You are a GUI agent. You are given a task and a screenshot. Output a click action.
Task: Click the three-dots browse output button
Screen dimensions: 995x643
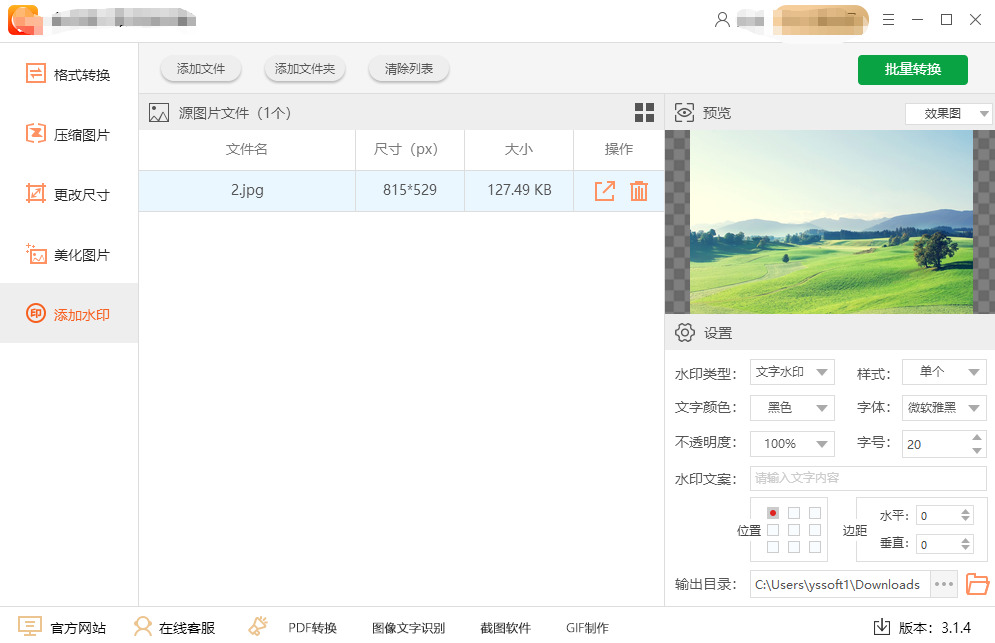tap(944, 585)
